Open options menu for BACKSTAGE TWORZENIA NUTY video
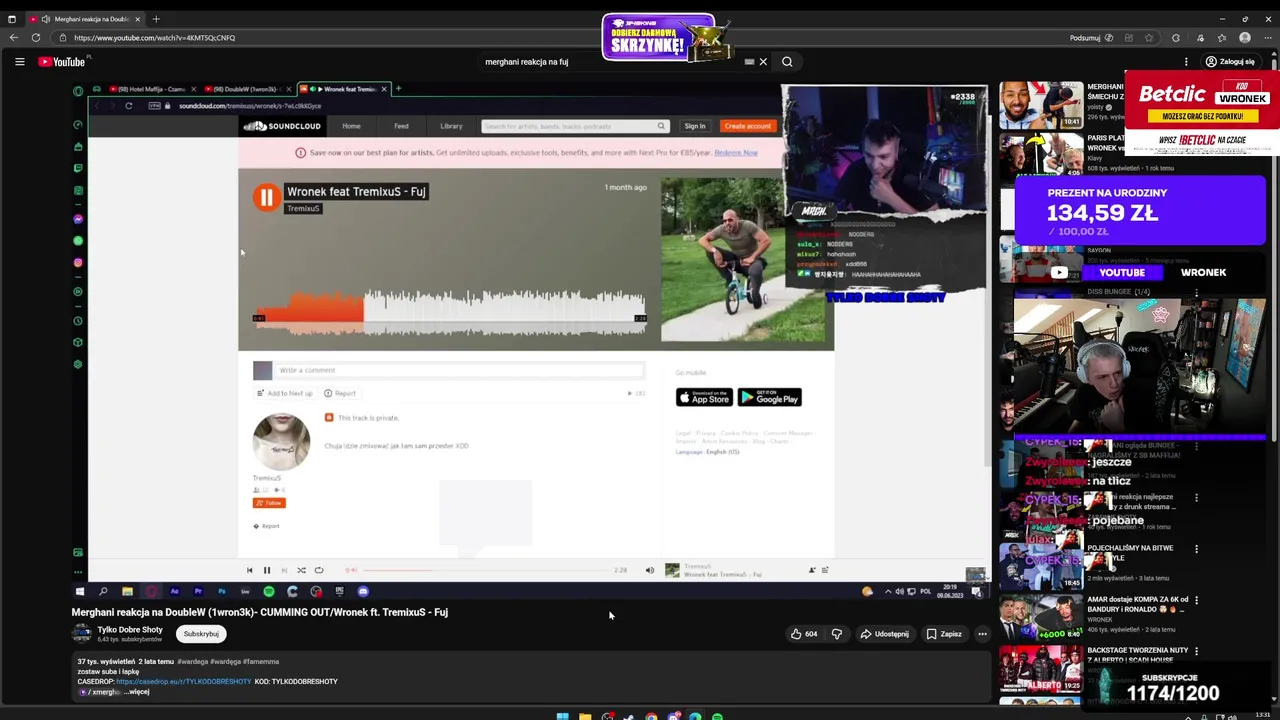Viewport: 1280px width, 720px height. point(1197,651)
